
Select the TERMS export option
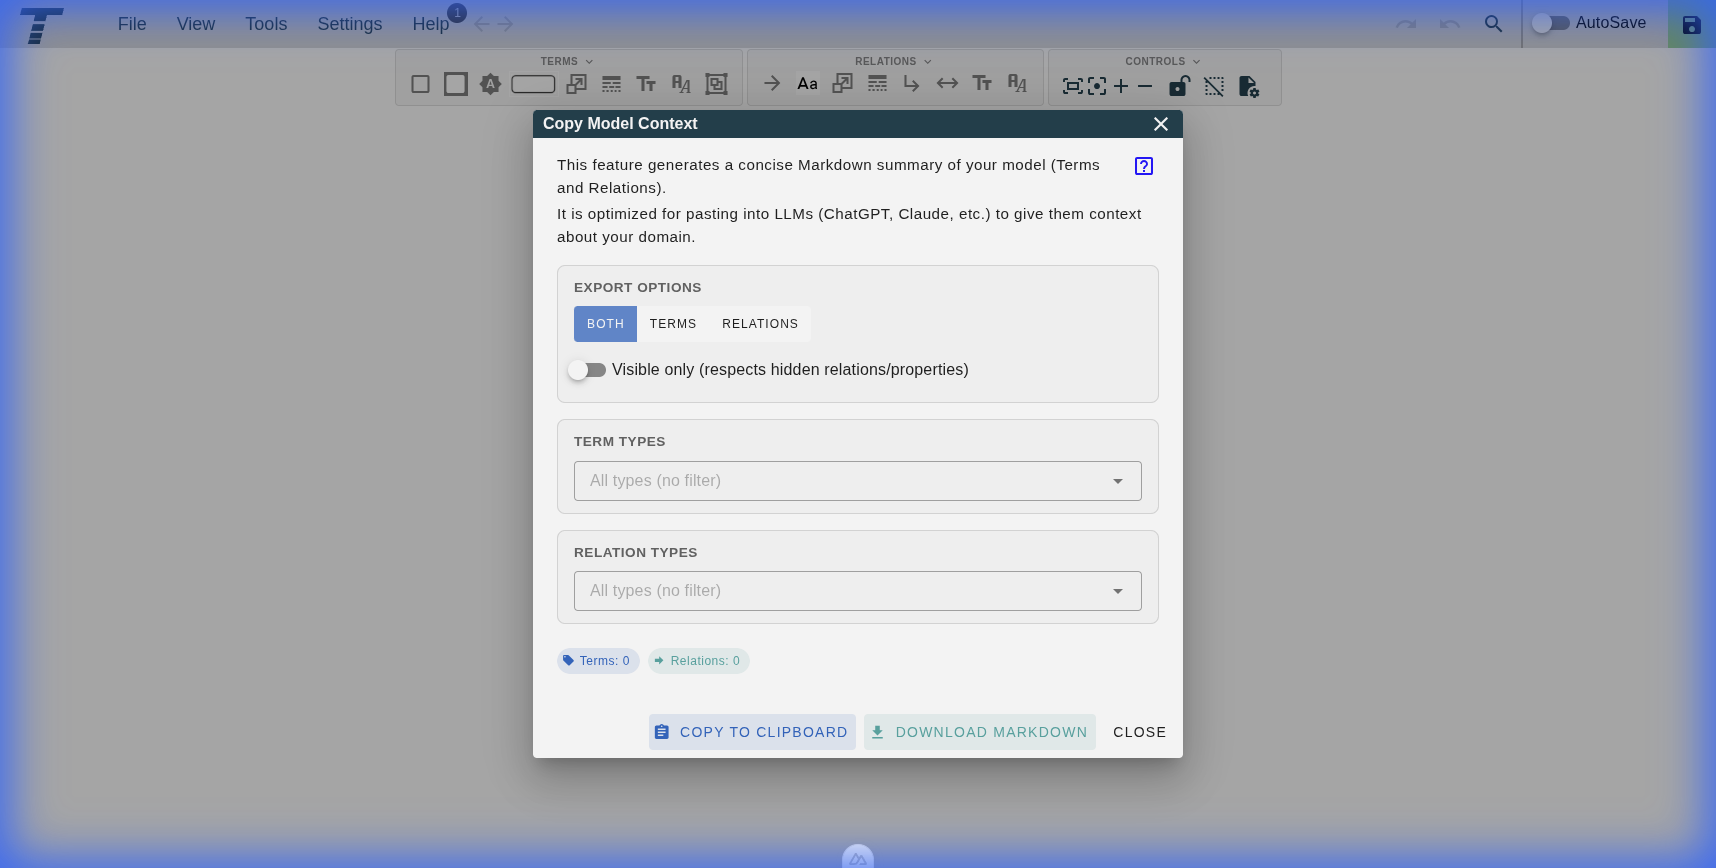[673, 324]
